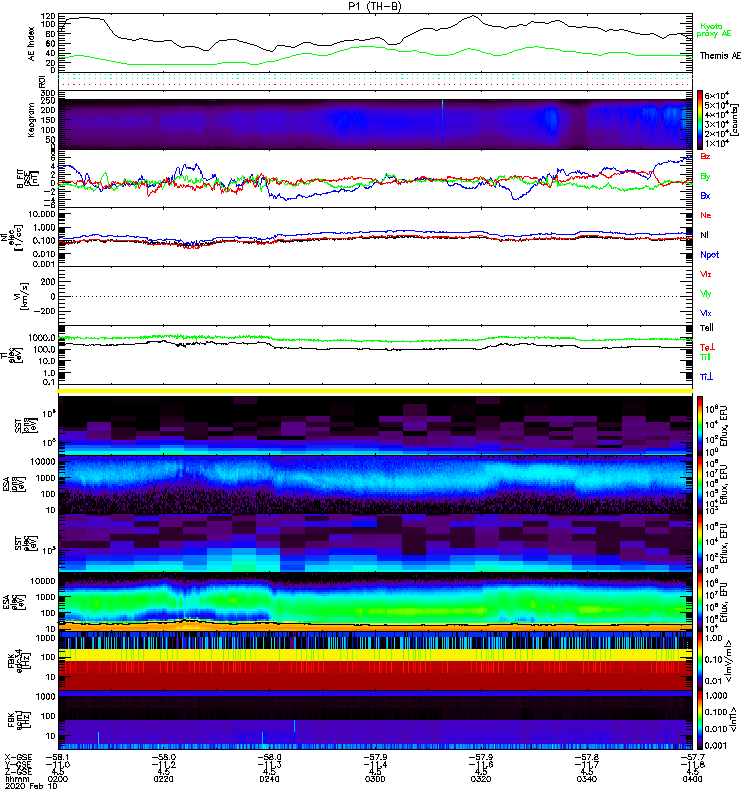Image resolution: width=750 pixels, height=800 pixels.
Task: Click the Keogram counts color bar
Action: [700, 120]
